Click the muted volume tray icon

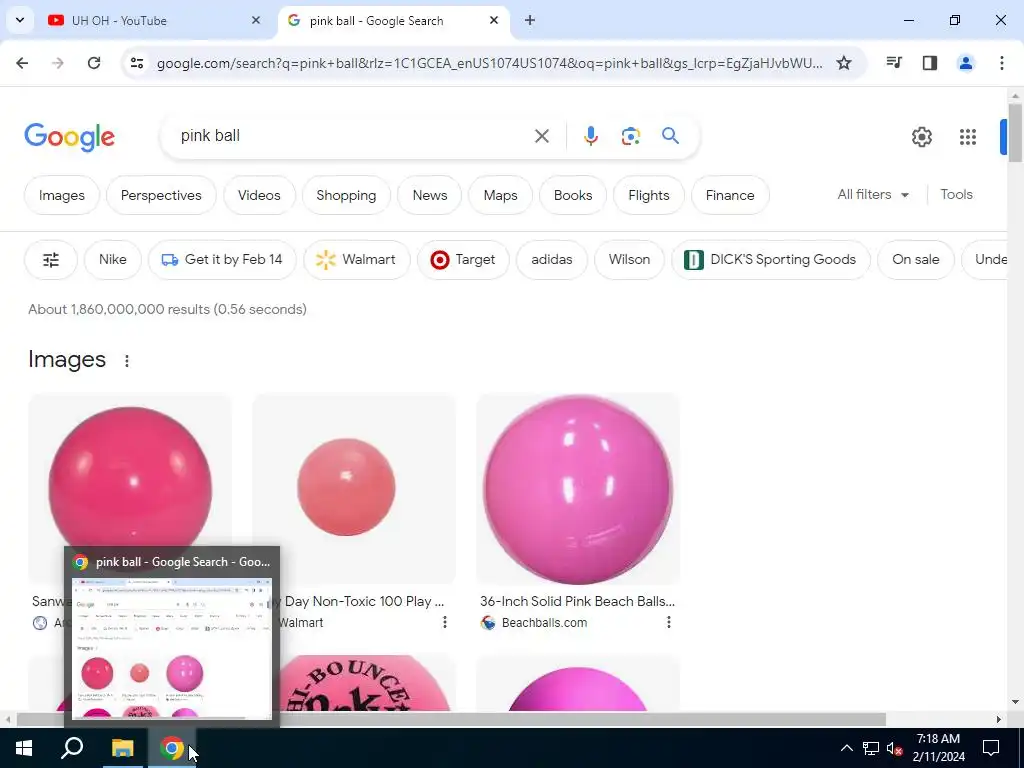(x=894, y=748)
